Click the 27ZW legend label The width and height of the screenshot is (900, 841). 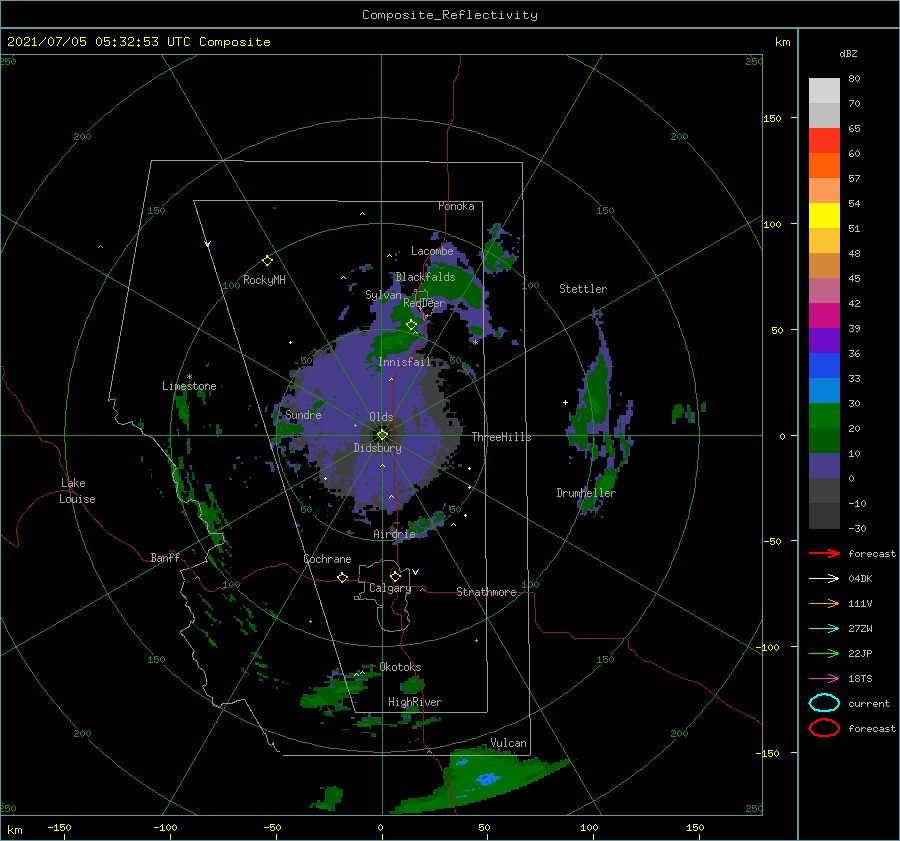pos(860,629)
